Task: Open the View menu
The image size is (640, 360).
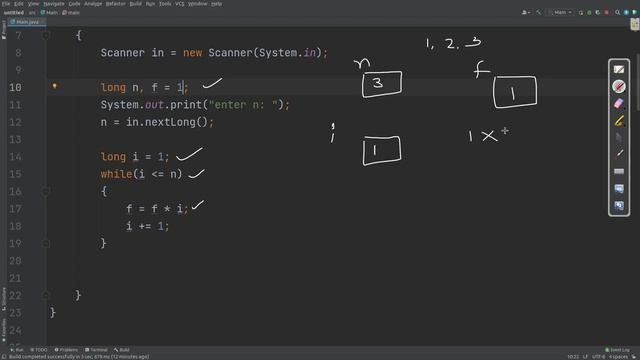Action: pos(33,4)
